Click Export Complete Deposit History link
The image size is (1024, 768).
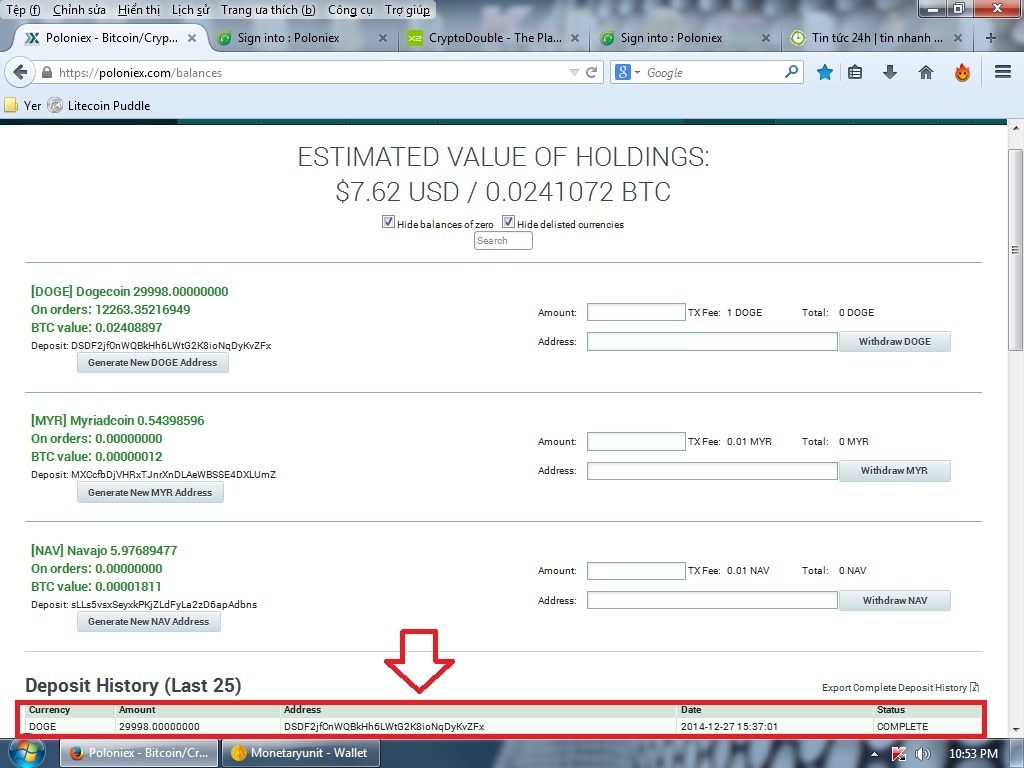pos(894,687)
